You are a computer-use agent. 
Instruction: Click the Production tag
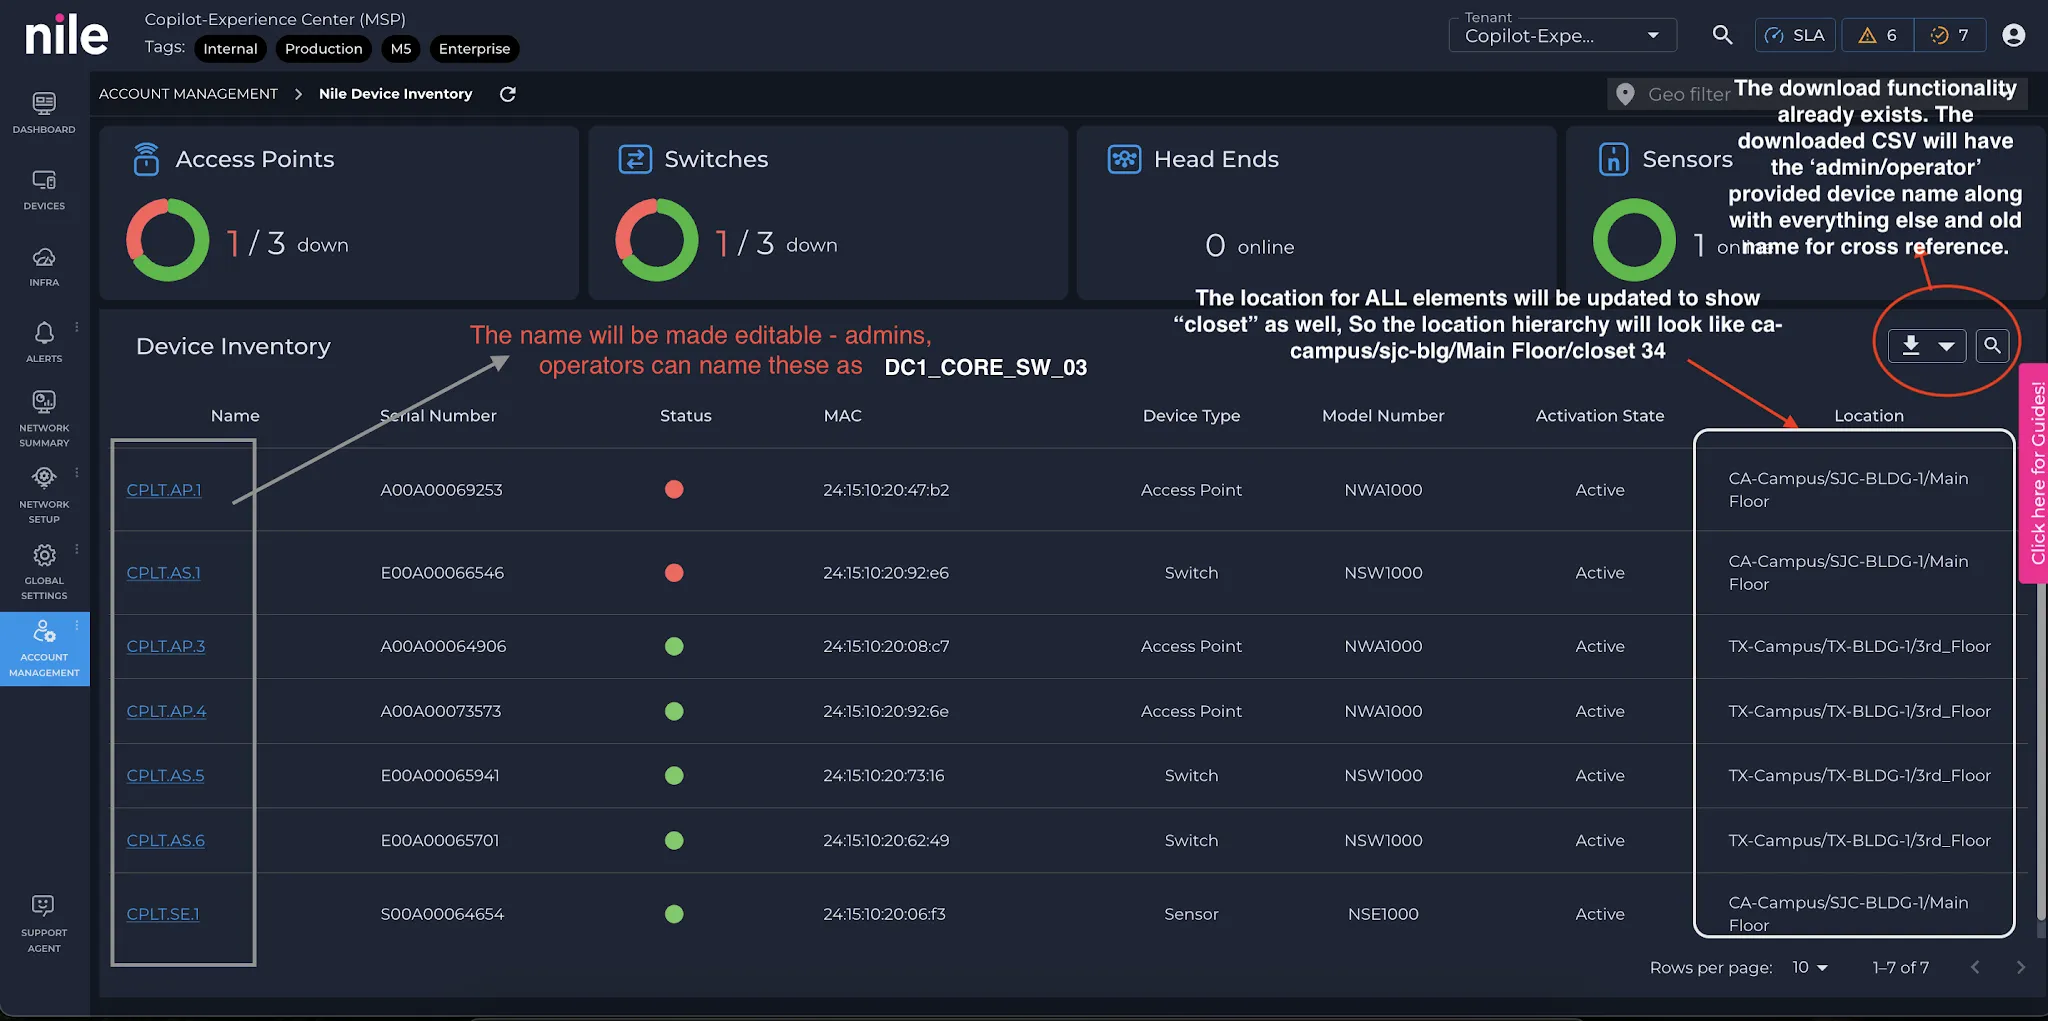point(323,49)
